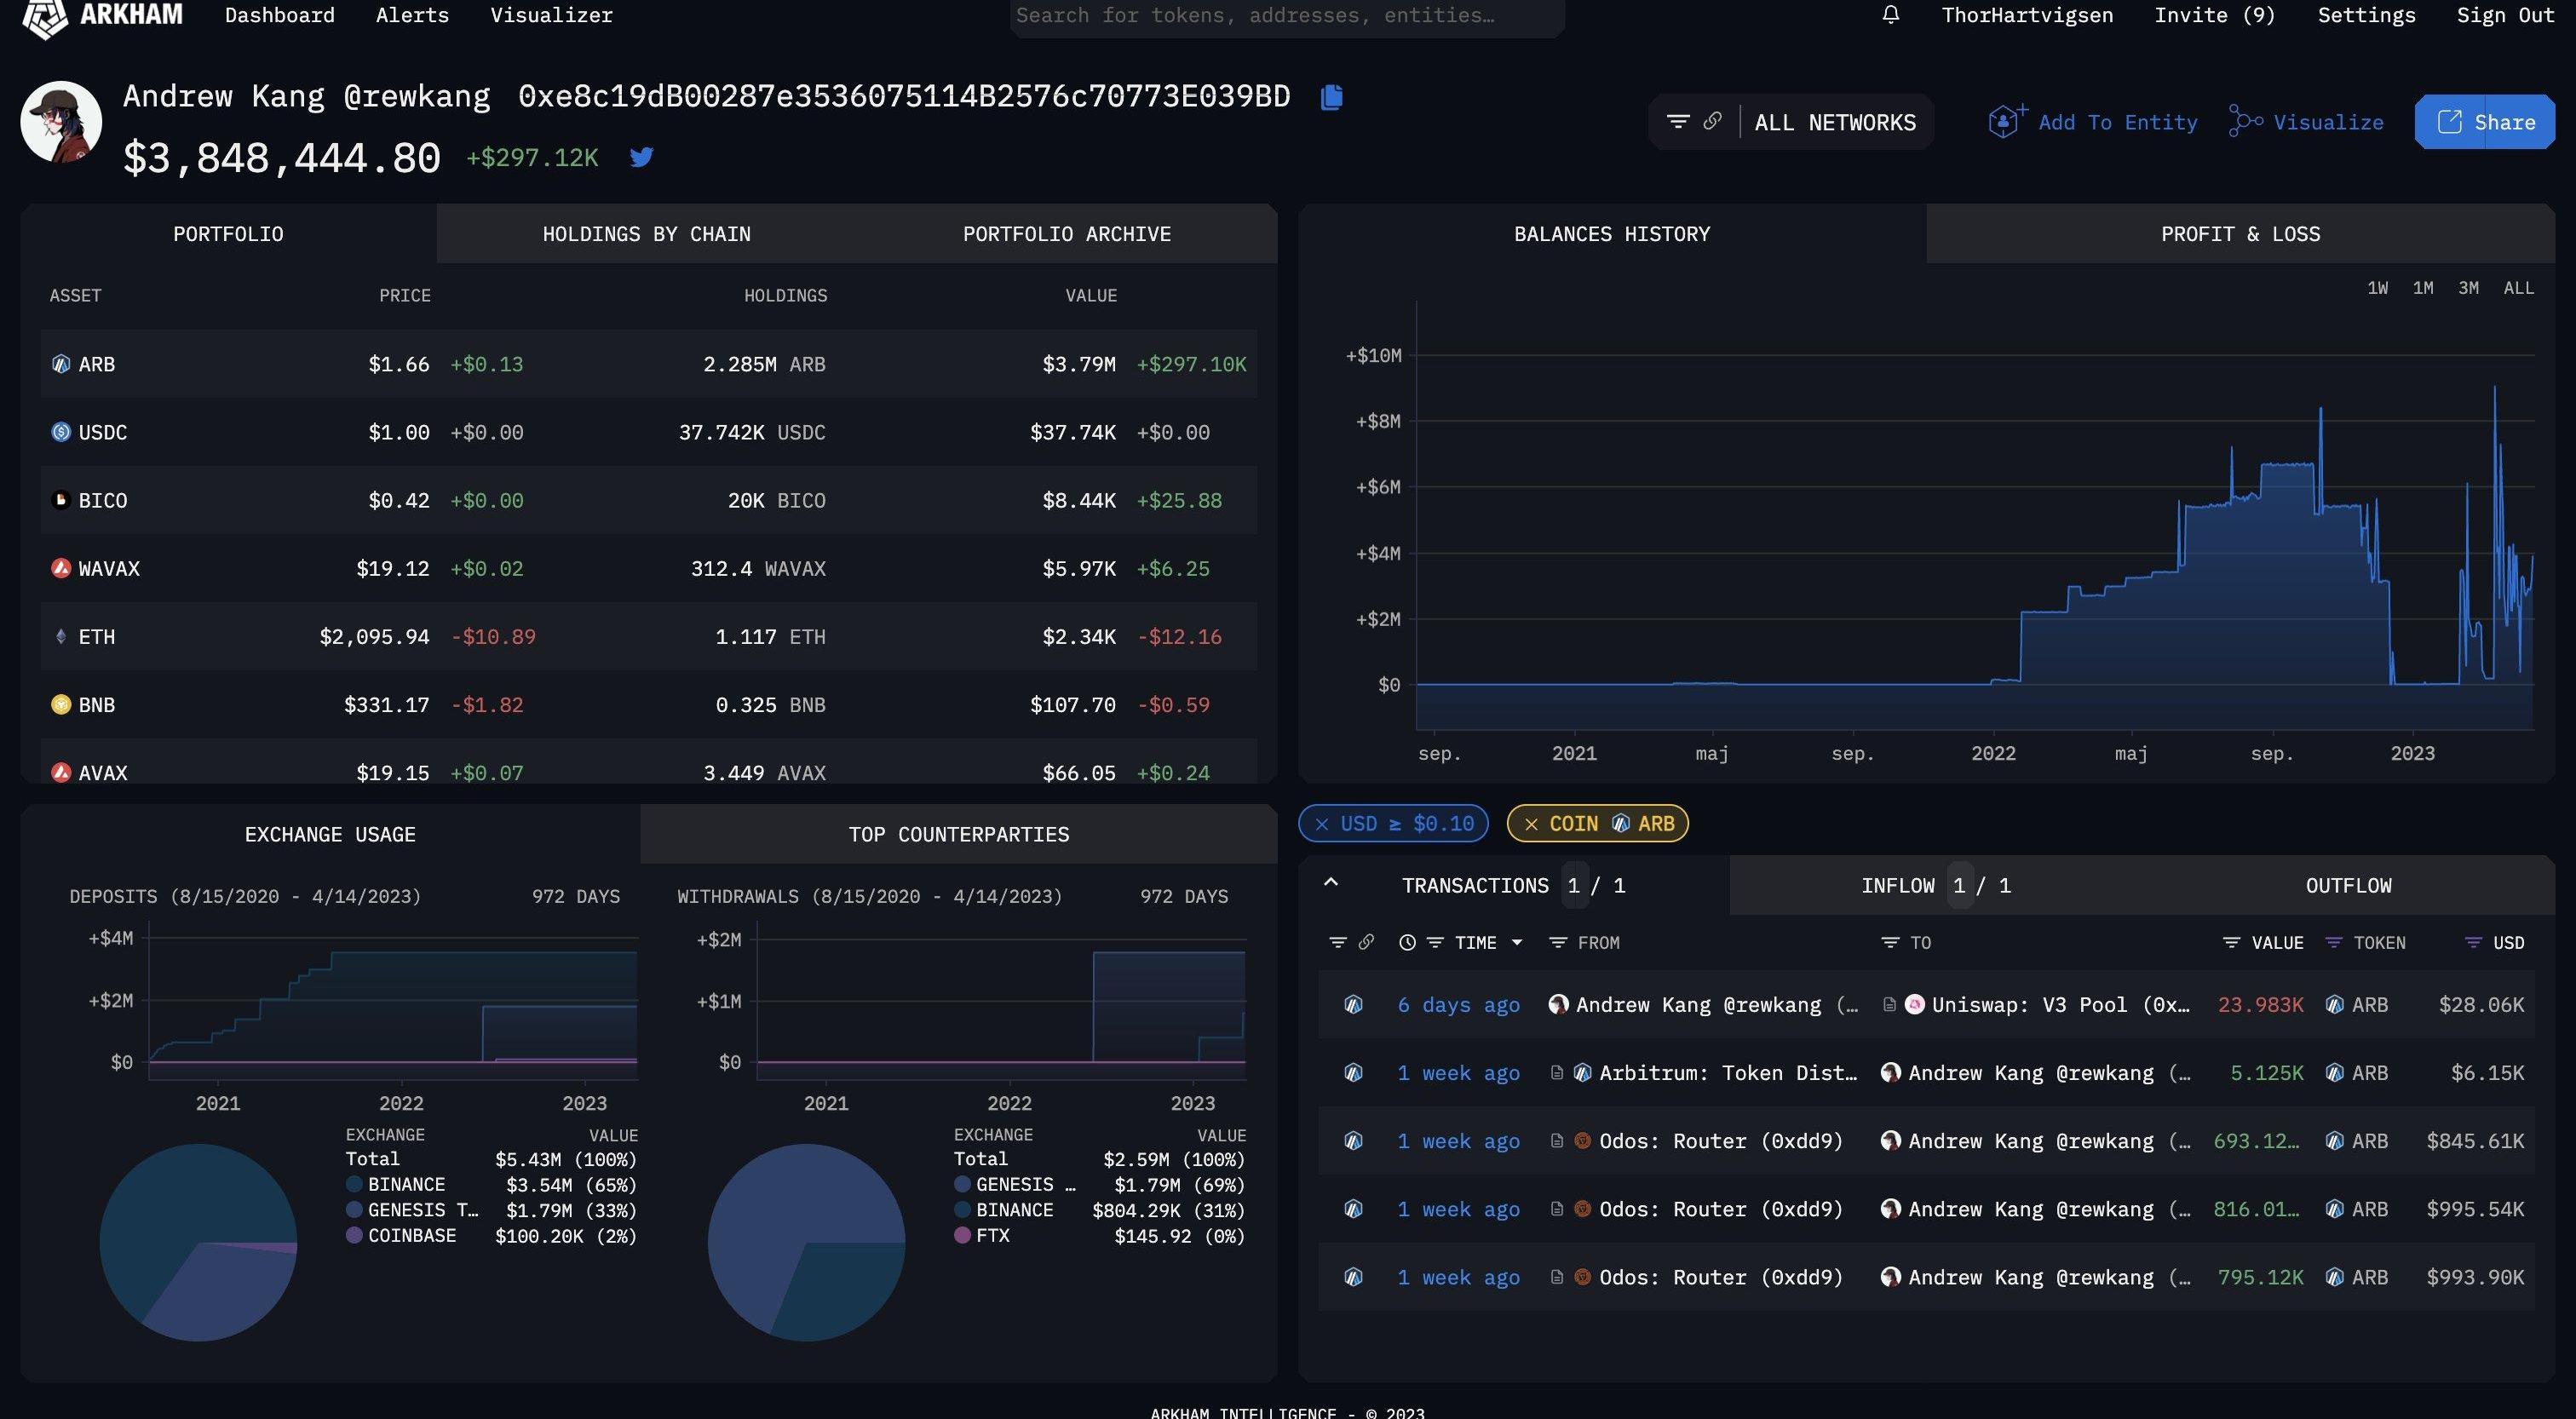Click the search tokens, addresses, entities field

(1286, 16)
